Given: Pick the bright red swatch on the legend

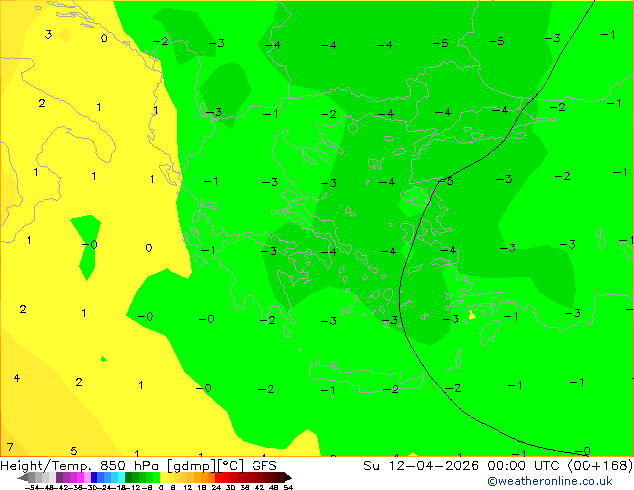Looking at the screenshot, I should (218, 477).
